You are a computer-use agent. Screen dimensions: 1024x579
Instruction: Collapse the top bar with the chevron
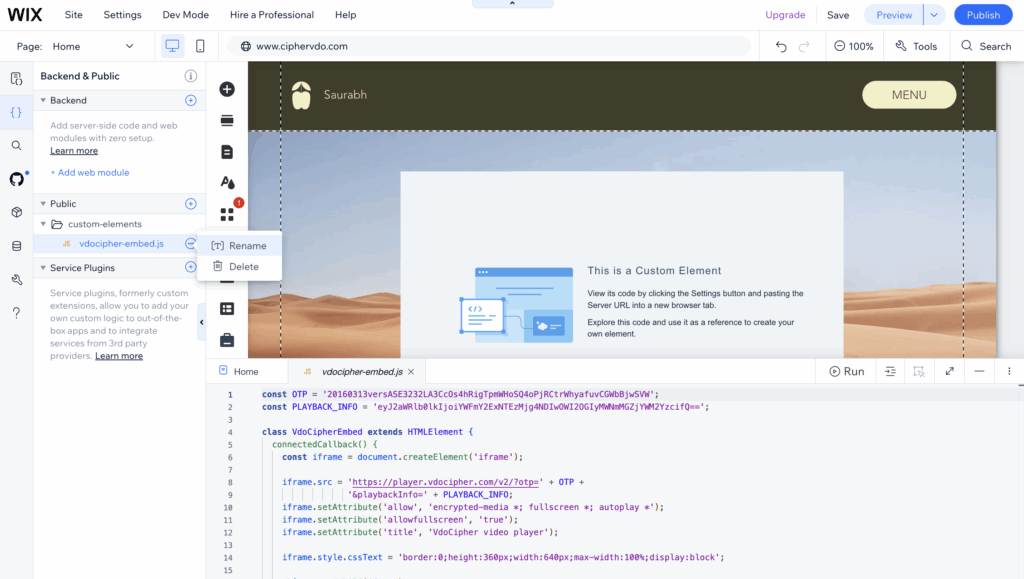512,3
